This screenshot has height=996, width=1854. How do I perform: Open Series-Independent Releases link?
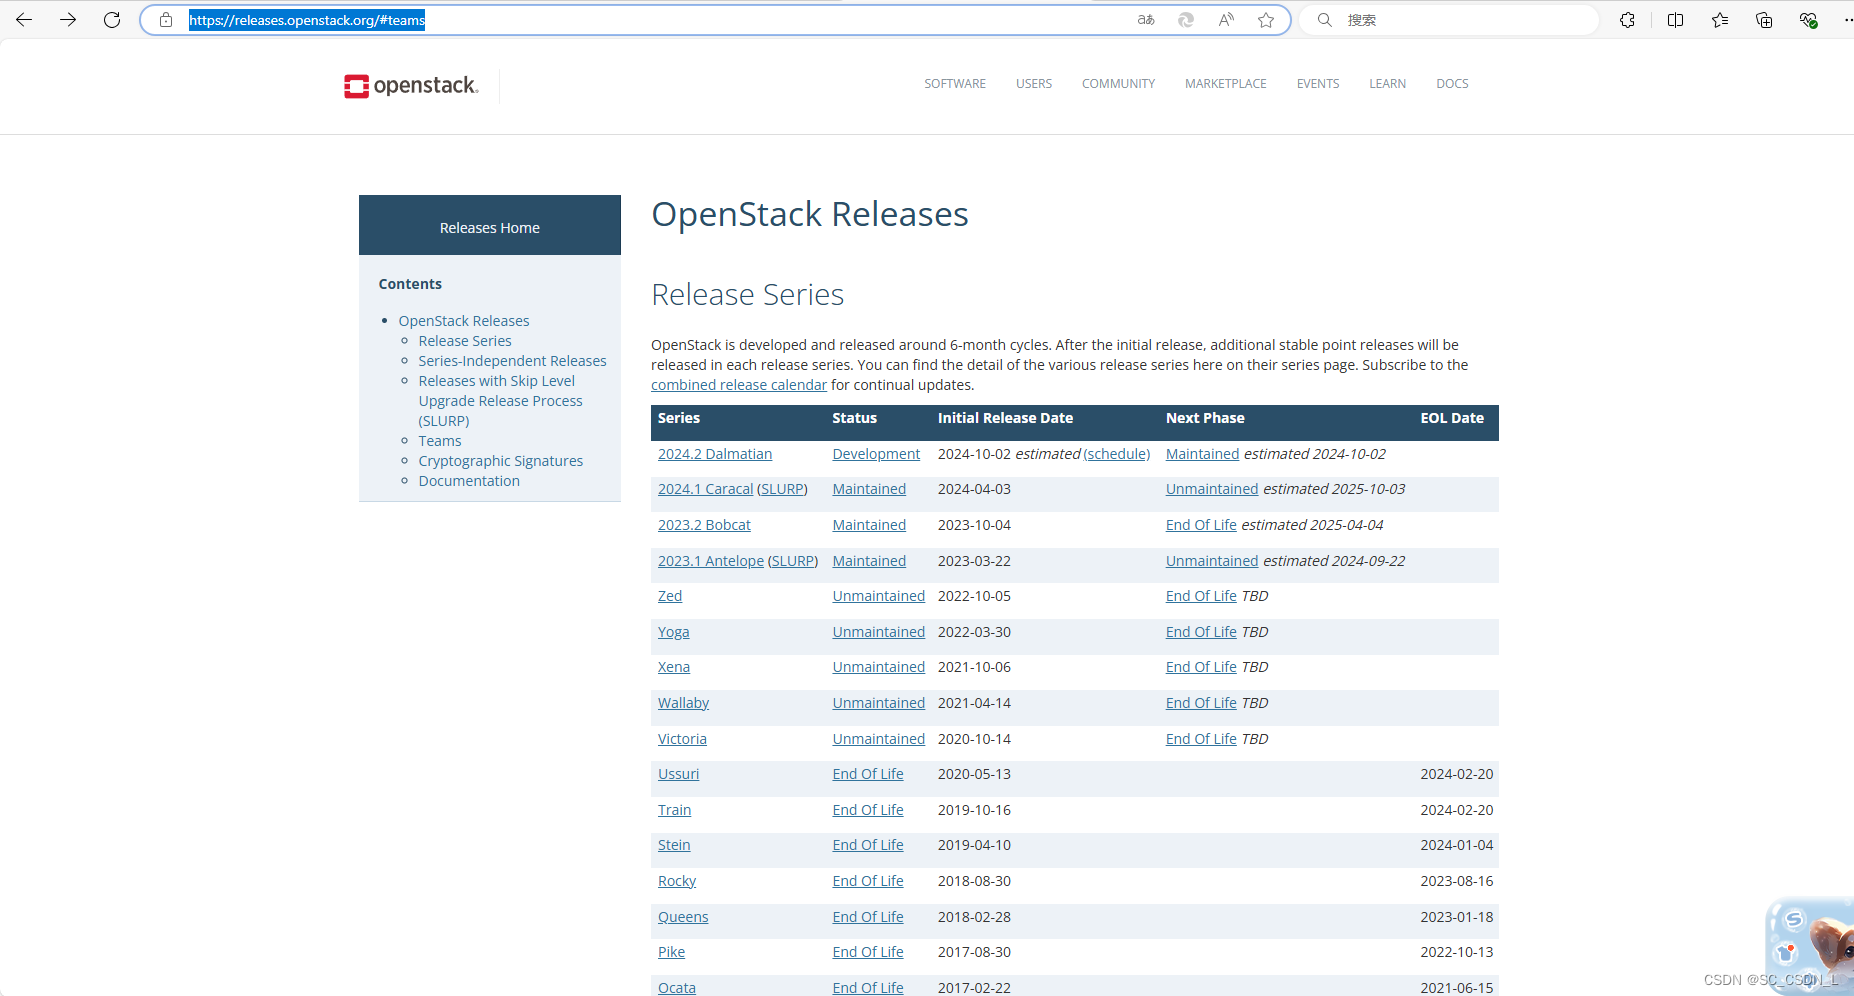(512, 361)
